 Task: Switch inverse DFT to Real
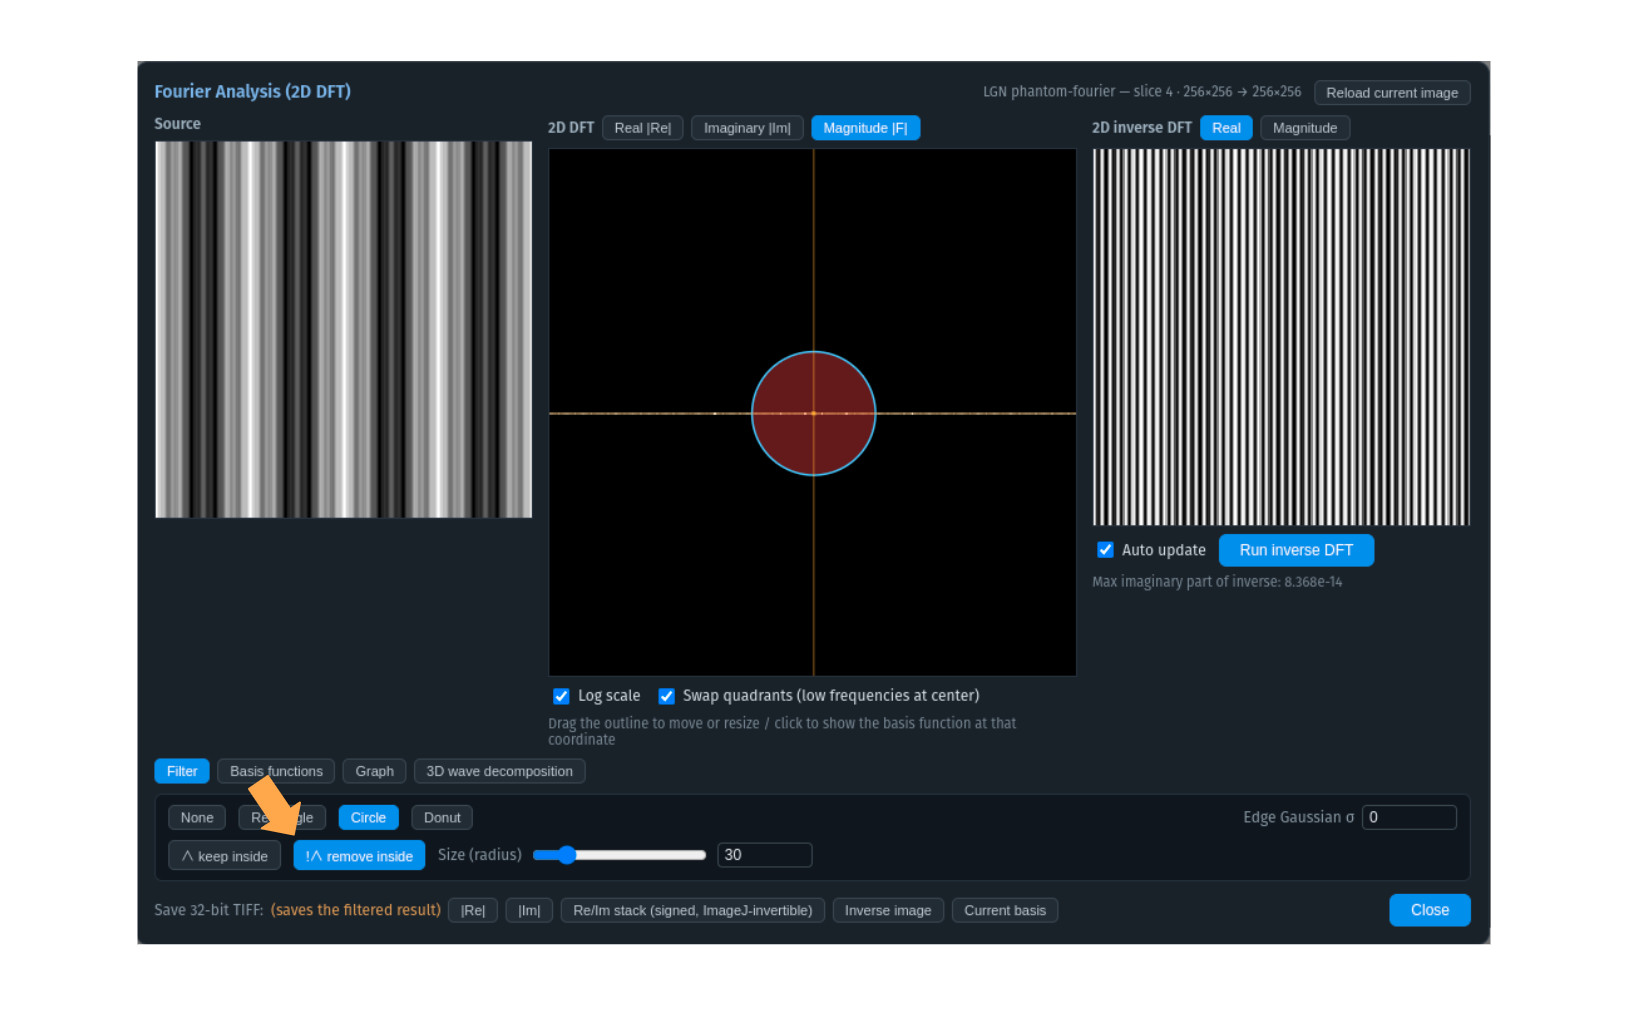tap(1226, 128)
